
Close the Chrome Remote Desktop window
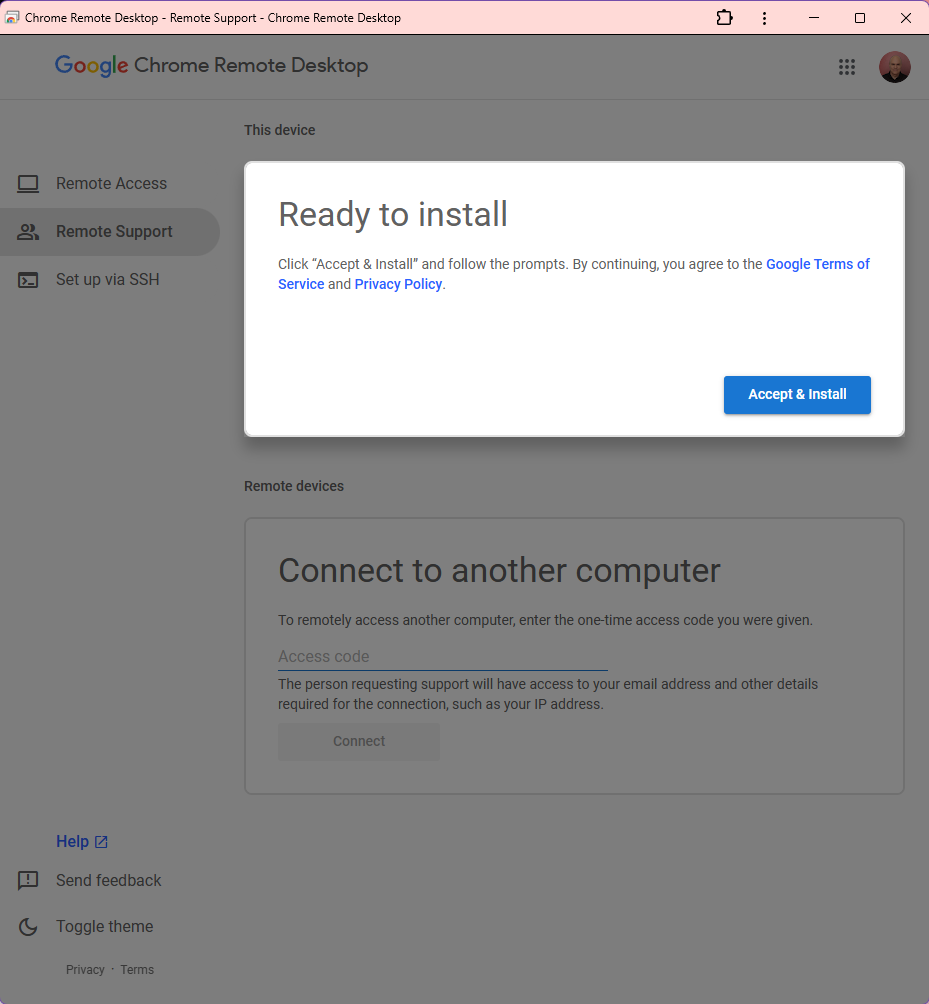[x=905, y=18]
